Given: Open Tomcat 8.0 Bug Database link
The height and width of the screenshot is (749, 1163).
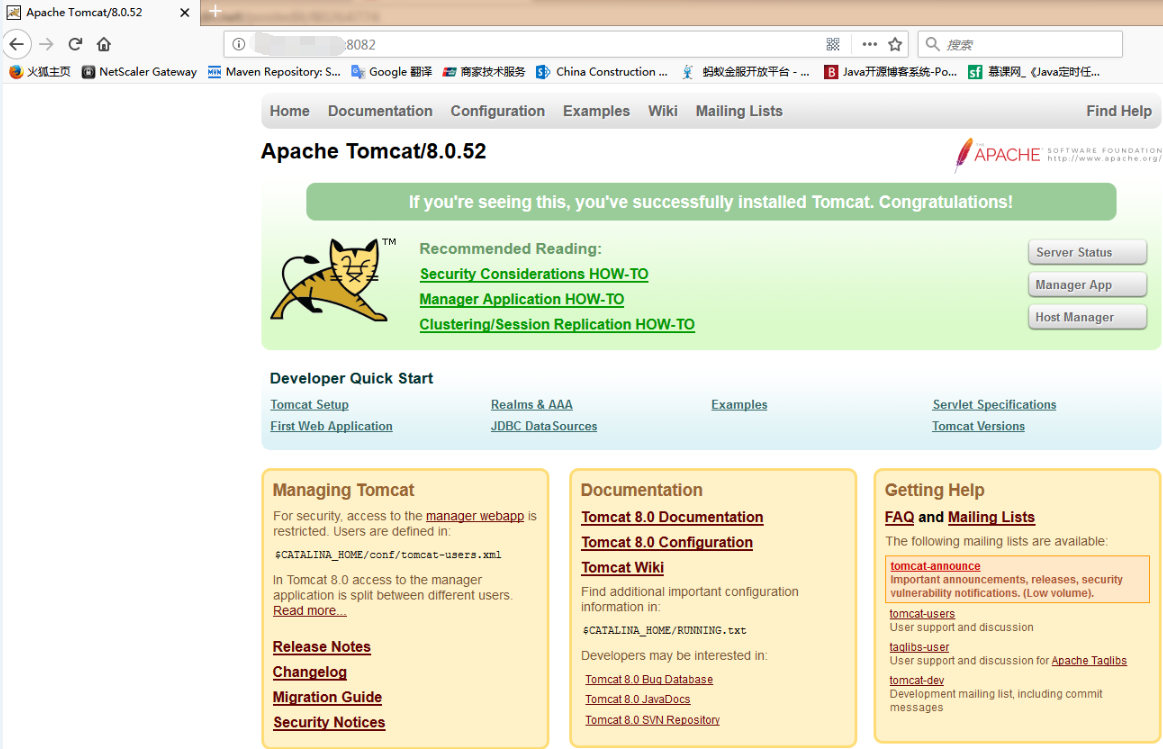Looking at the screenshot, I should 648,679.
